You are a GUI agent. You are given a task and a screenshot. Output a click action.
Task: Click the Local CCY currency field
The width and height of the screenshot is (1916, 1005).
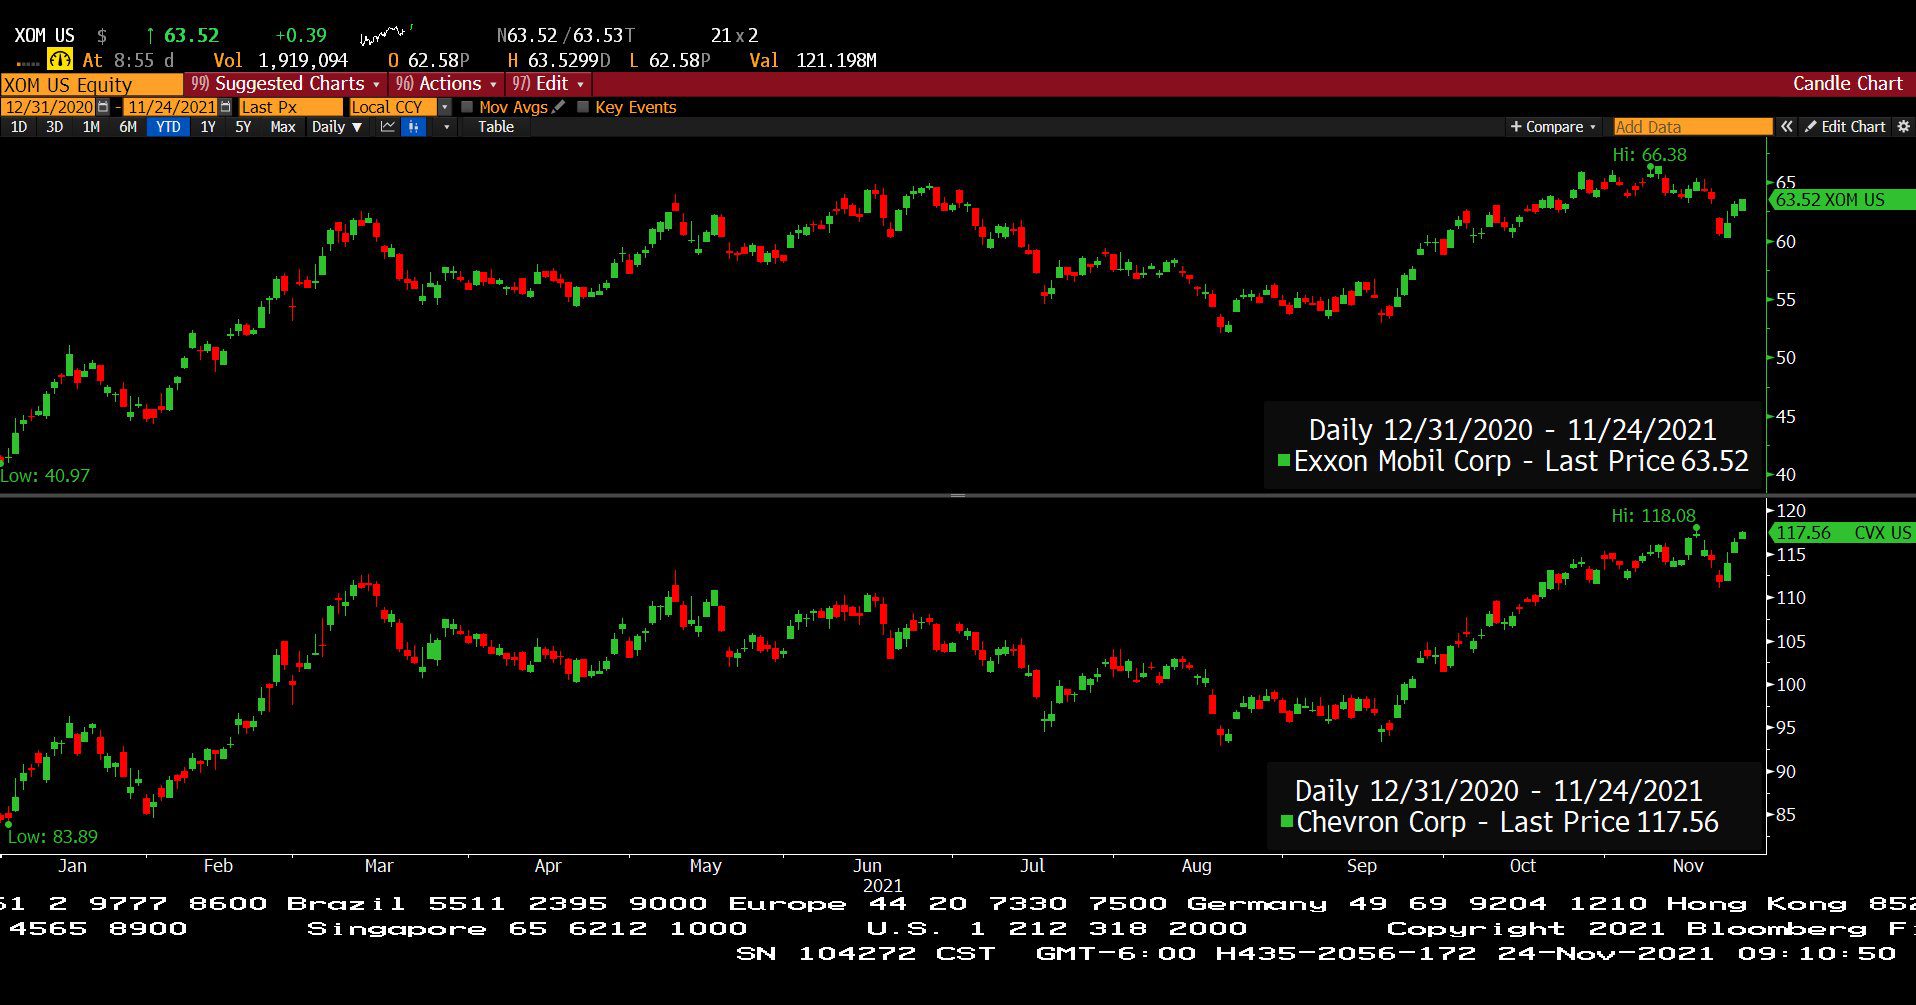pos(393,107)
